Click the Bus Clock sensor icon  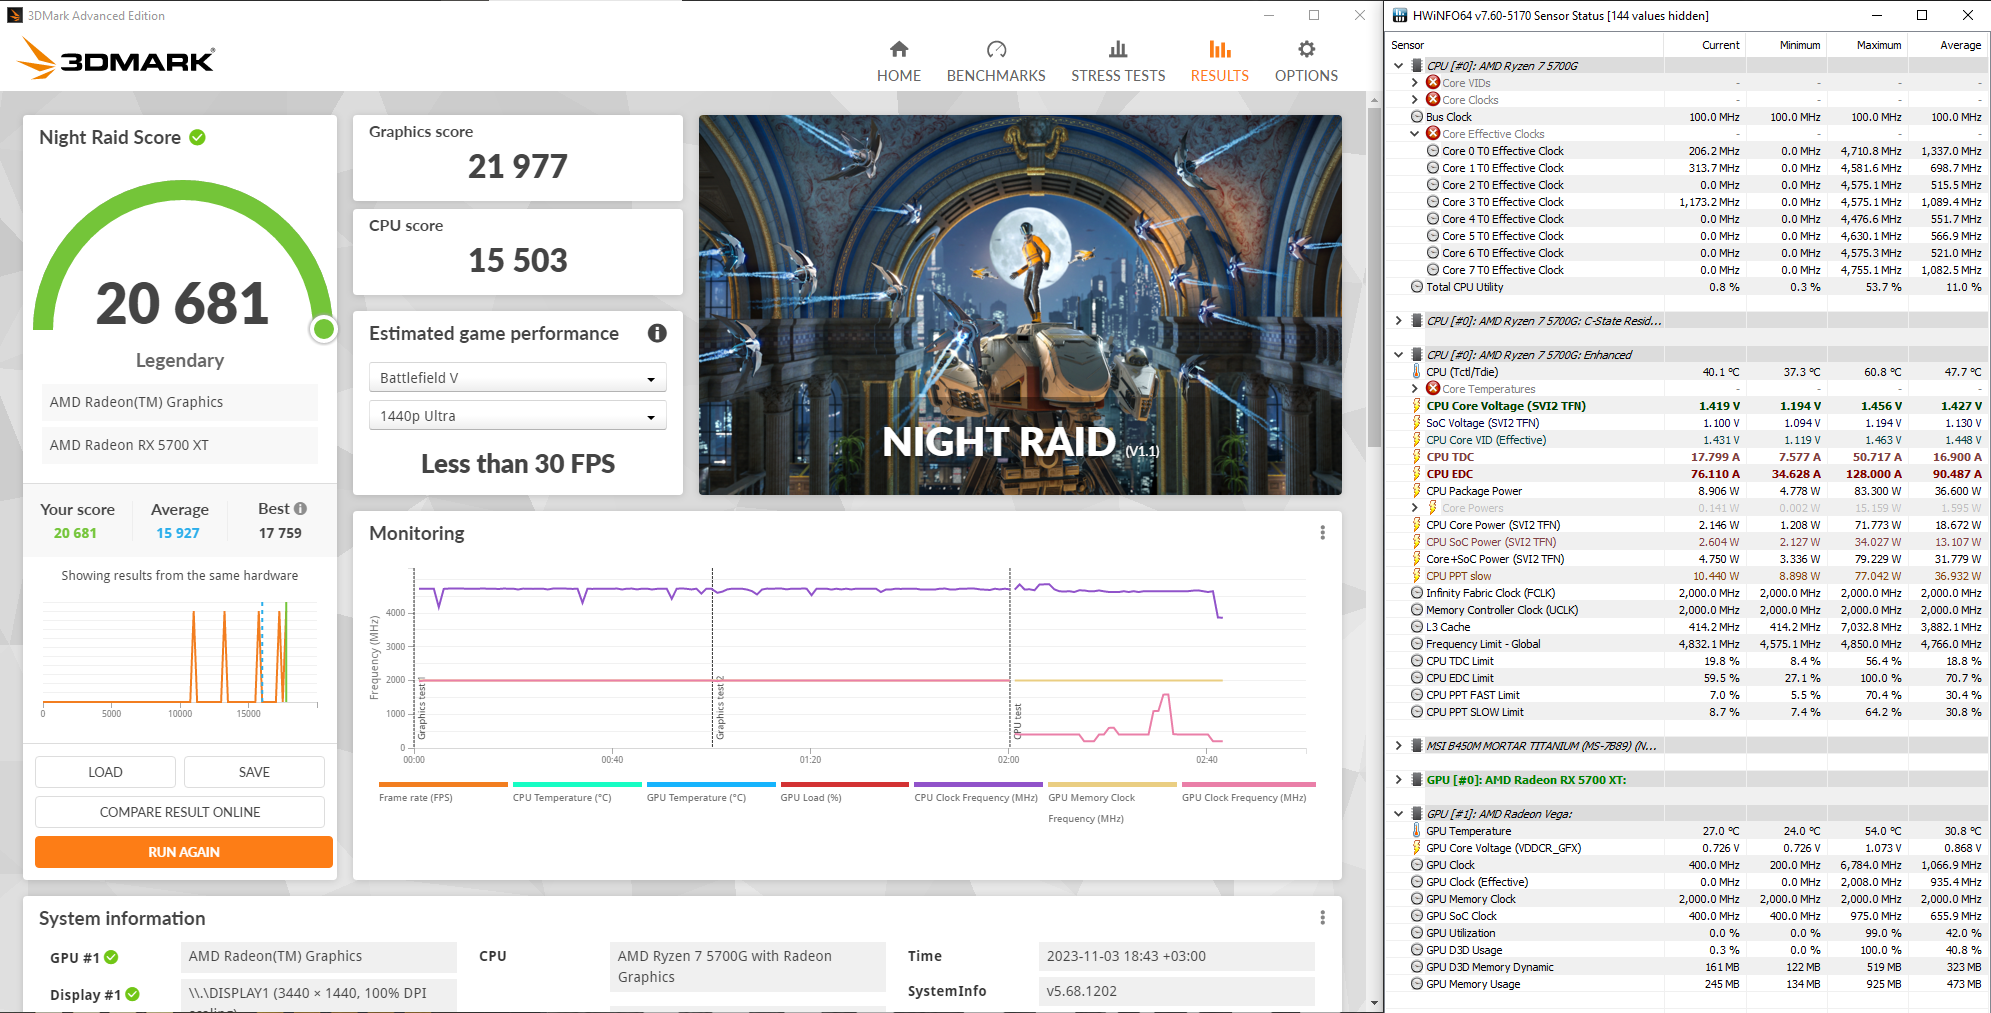pos(1417,117)
